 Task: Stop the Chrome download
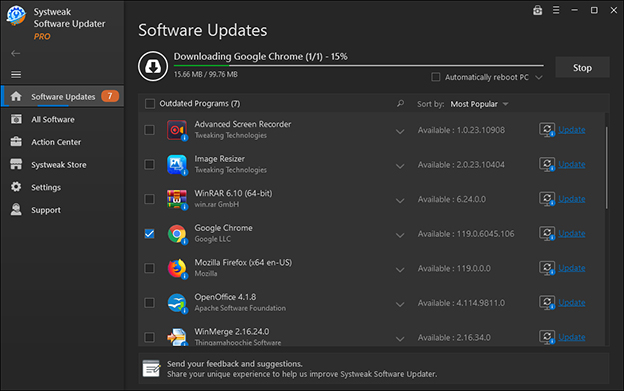tap(582, 68)
